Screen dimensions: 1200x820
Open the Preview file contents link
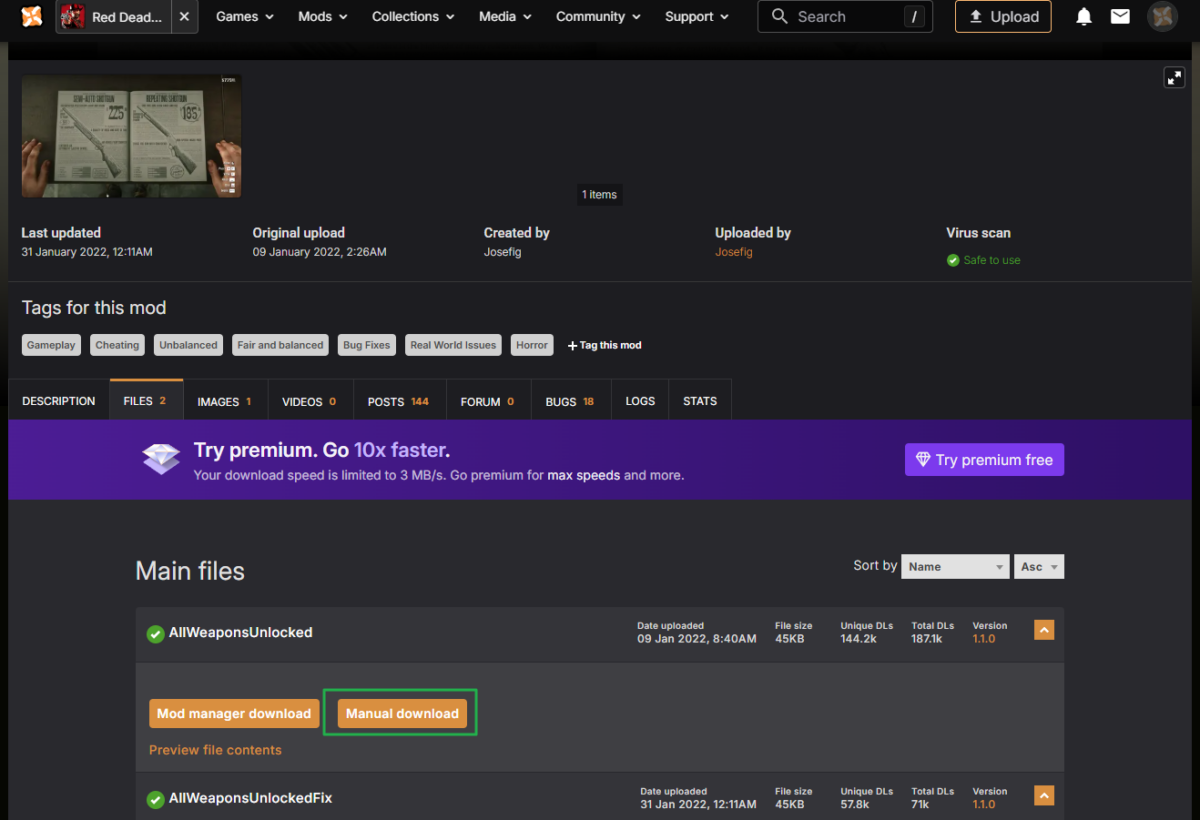(215, 750)
